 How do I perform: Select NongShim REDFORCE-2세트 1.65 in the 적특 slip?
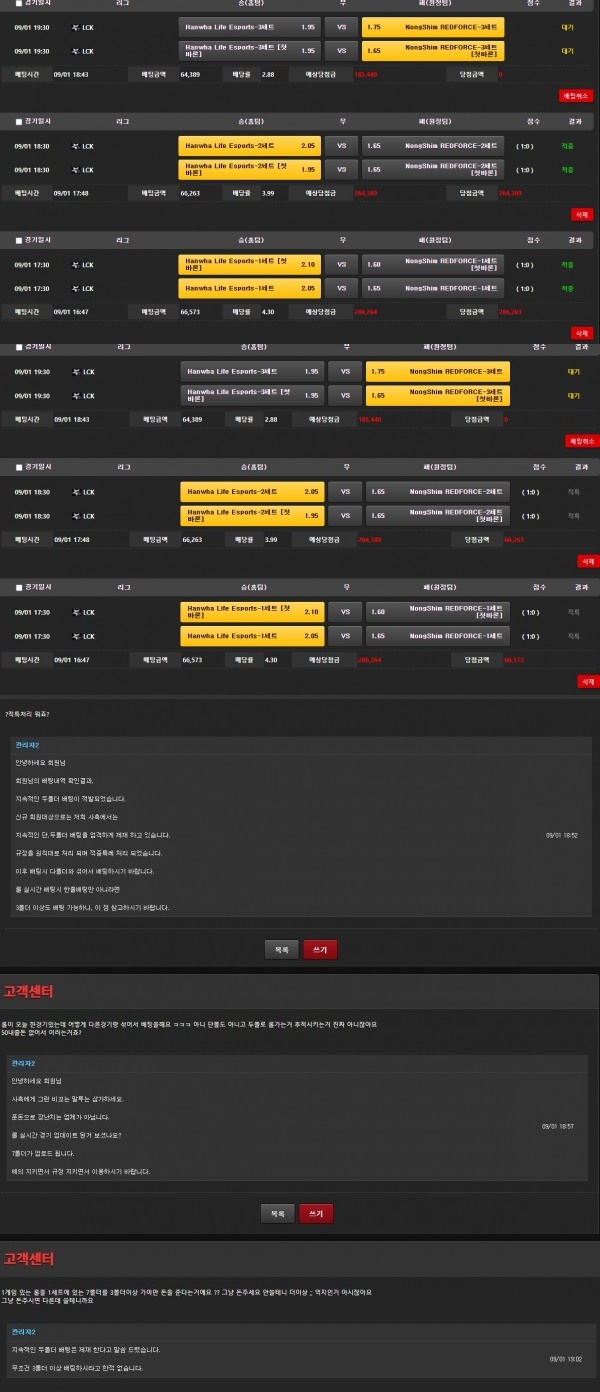point(438,492)
